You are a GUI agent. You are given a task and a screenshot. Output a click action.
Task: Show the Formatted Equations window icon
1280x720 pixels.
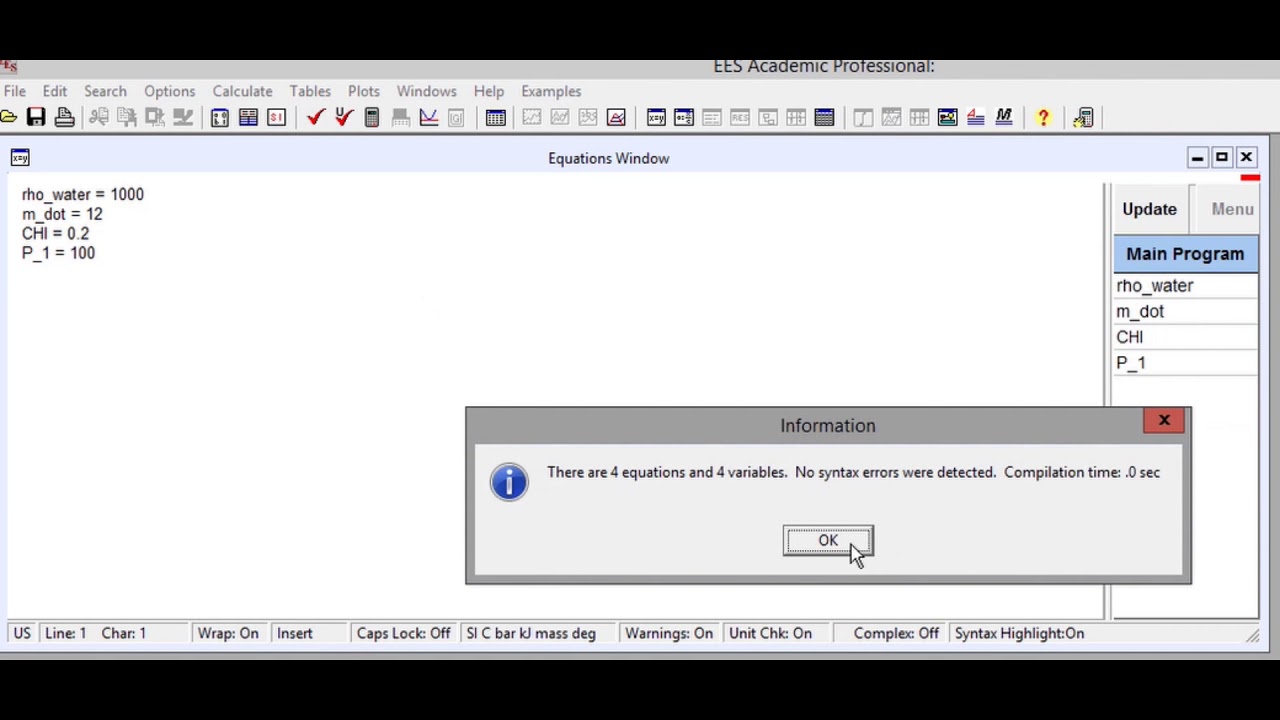click(x=684, y=118)
